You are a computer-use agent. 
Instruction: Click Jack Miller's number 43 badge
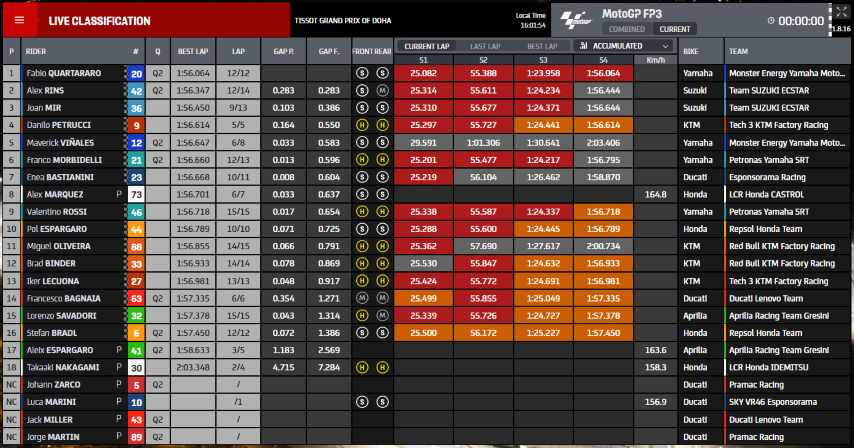pos(136,420)
